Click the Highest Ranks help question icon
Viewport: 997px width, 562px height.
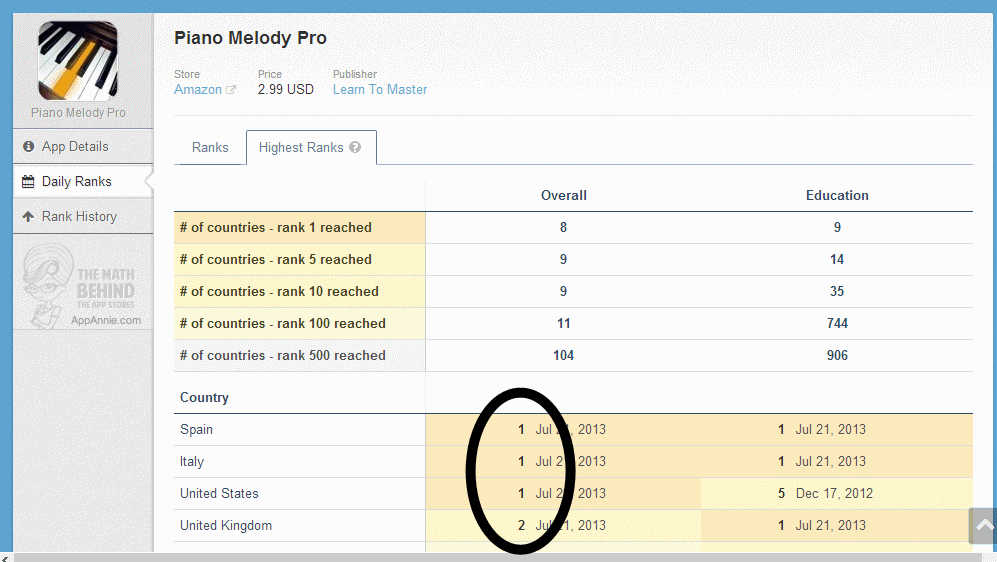[355, 148]
